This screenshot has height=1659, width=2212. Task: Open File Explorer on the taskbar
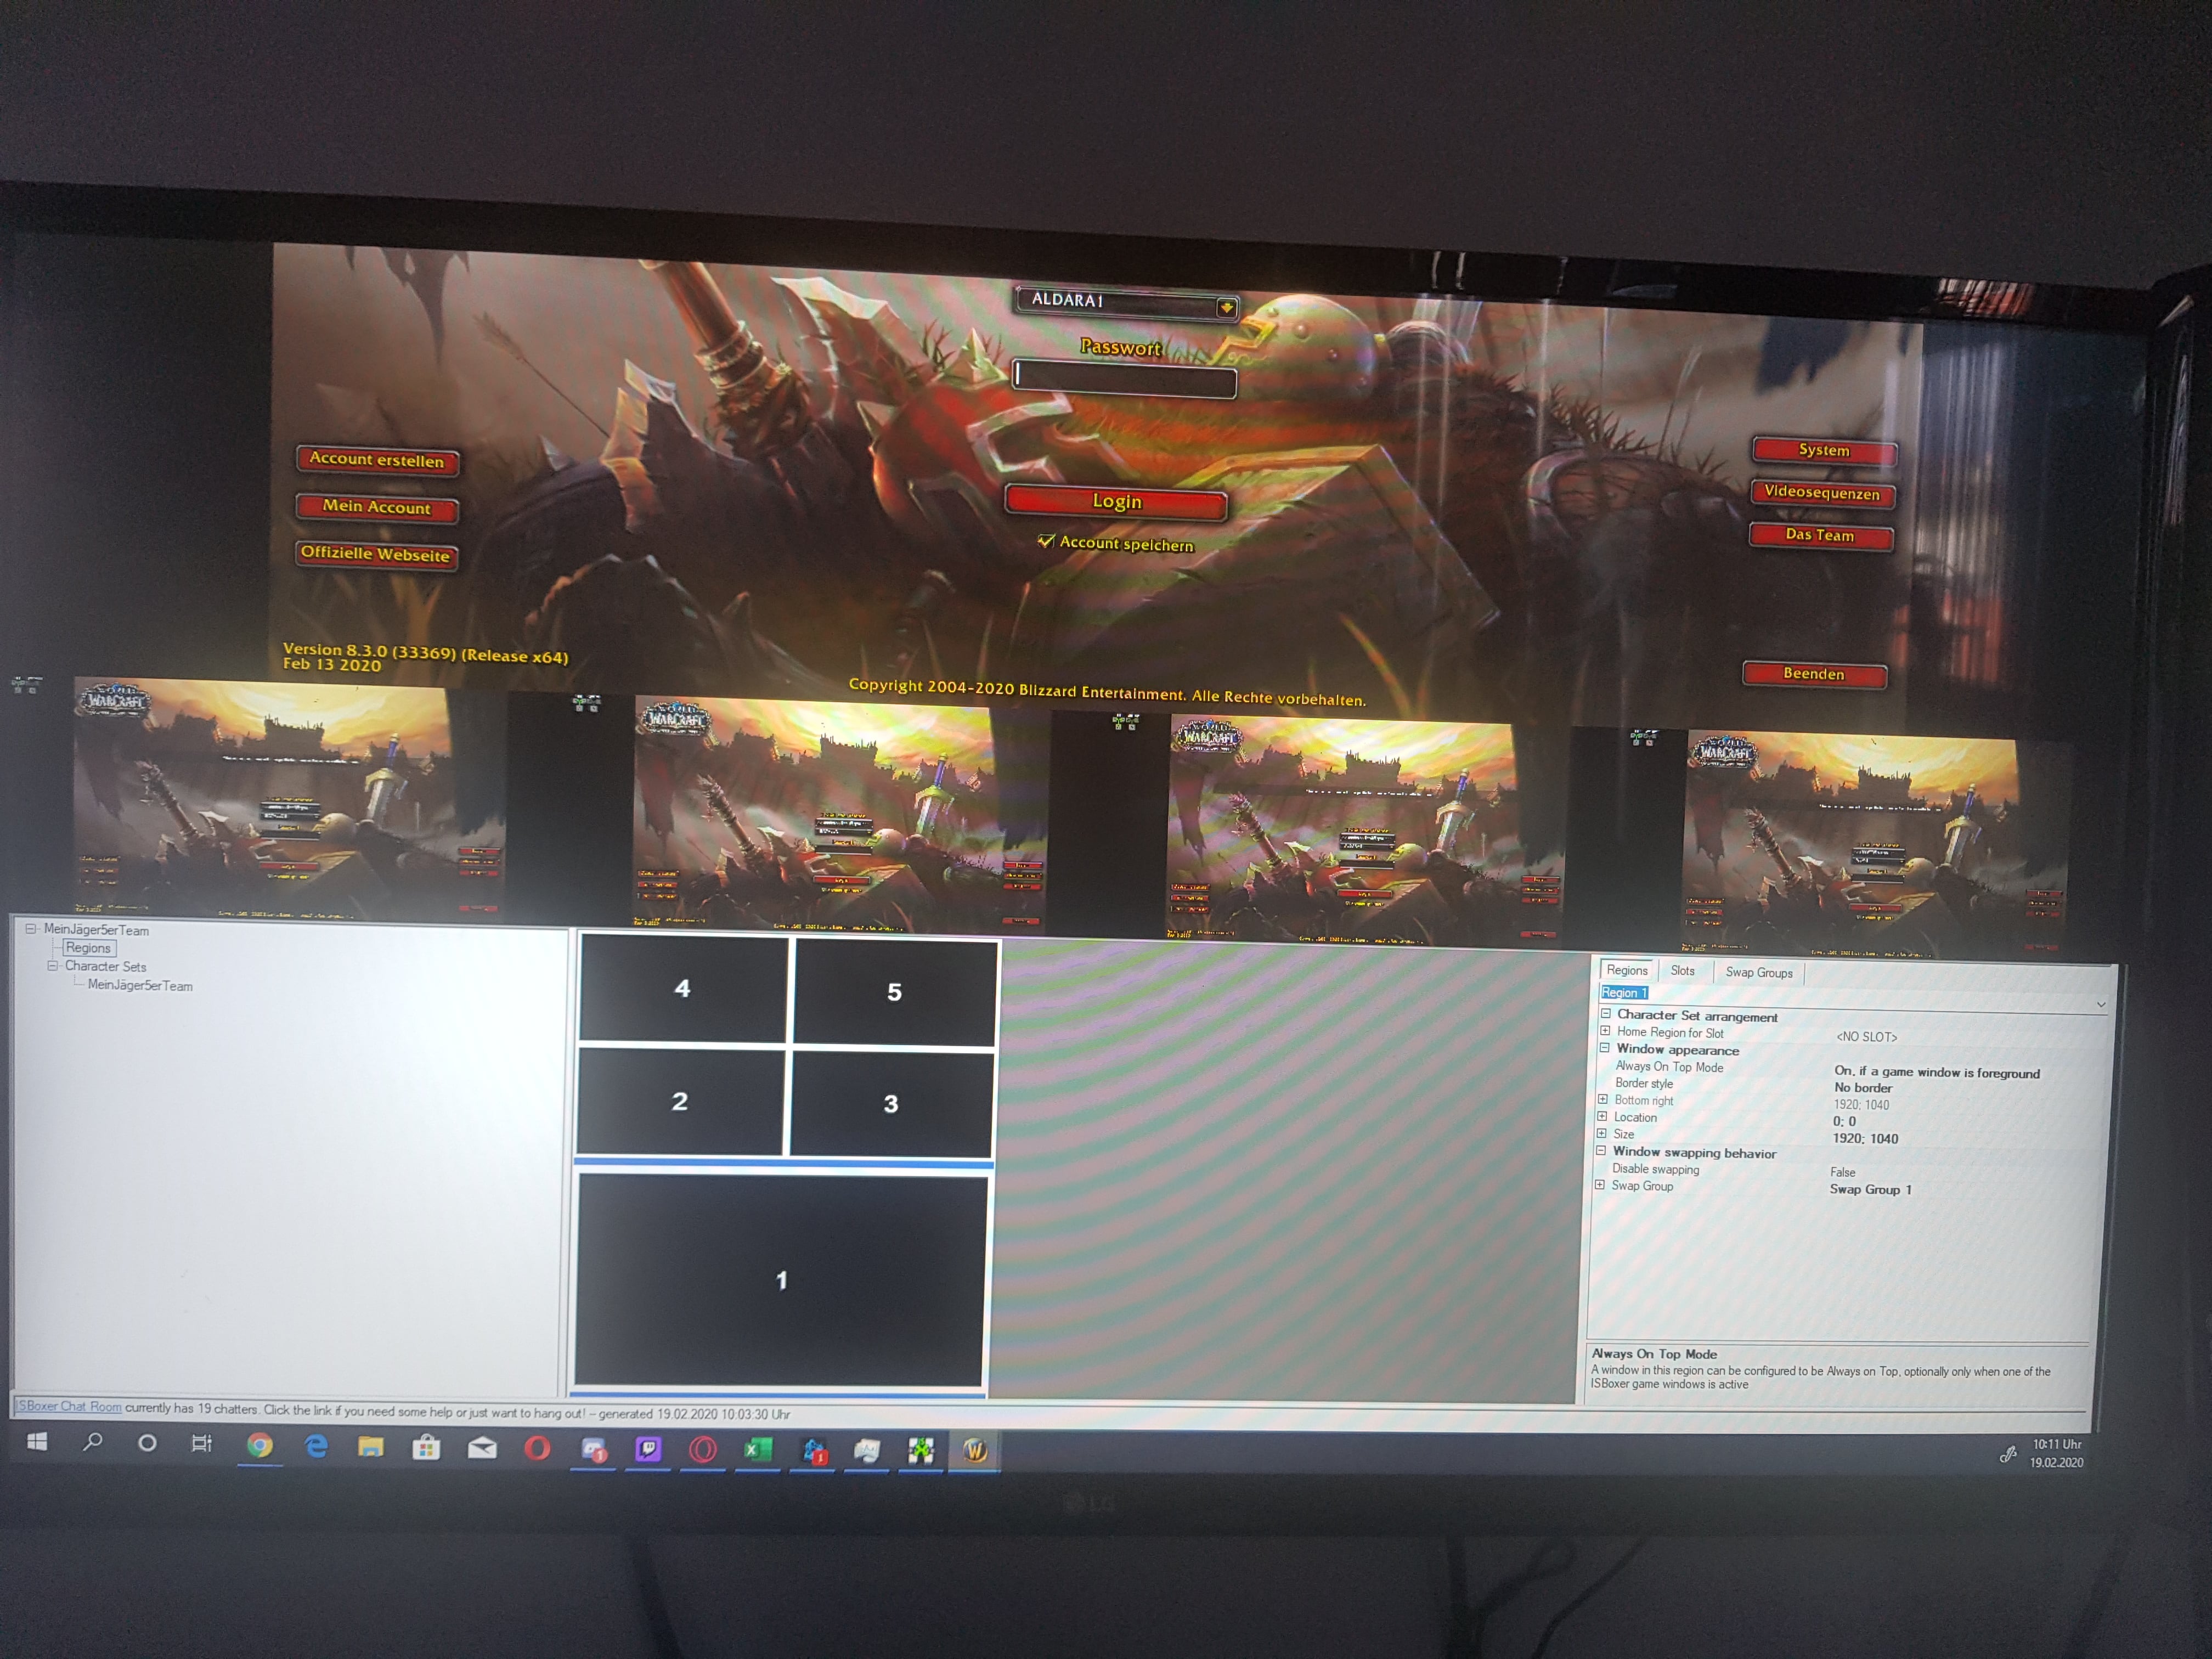[x=371, y=1447]
